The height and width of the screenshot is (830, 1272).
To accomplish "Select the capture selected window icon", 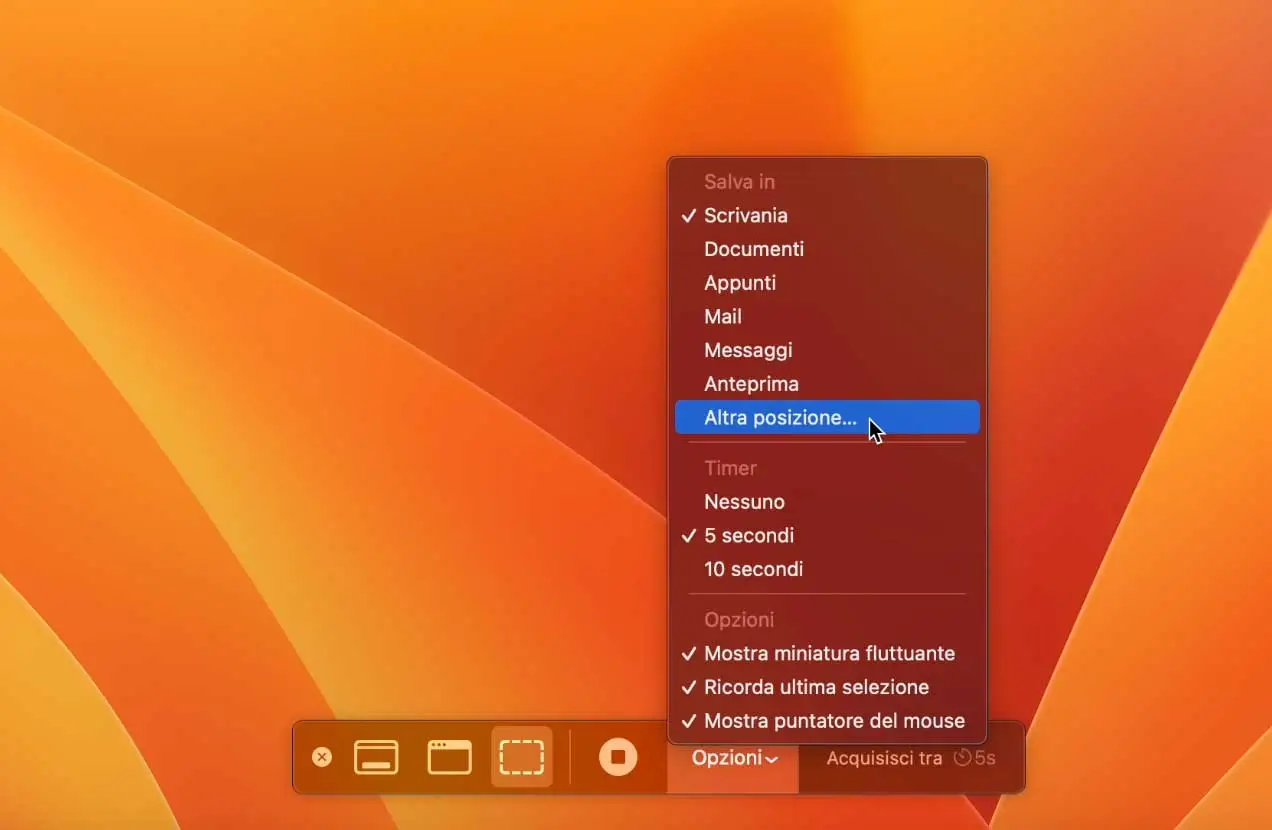I will tap(449, 757).
